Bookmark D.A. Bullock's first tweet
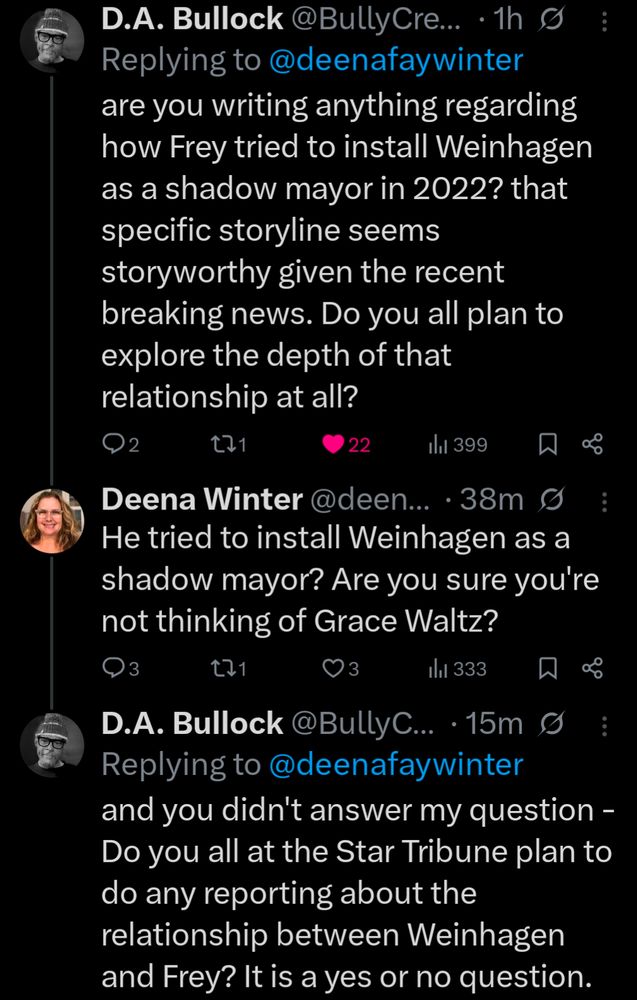 (547, 445)
